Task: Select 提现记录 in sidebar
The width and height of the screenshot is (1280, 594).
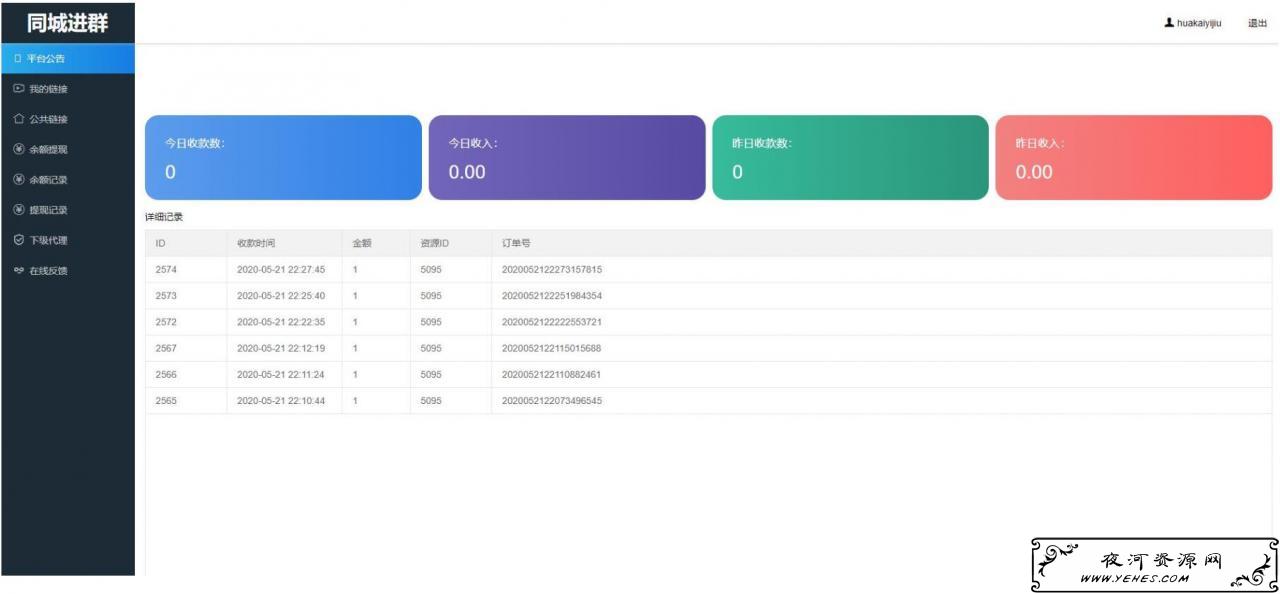Action: pos(67,210)
